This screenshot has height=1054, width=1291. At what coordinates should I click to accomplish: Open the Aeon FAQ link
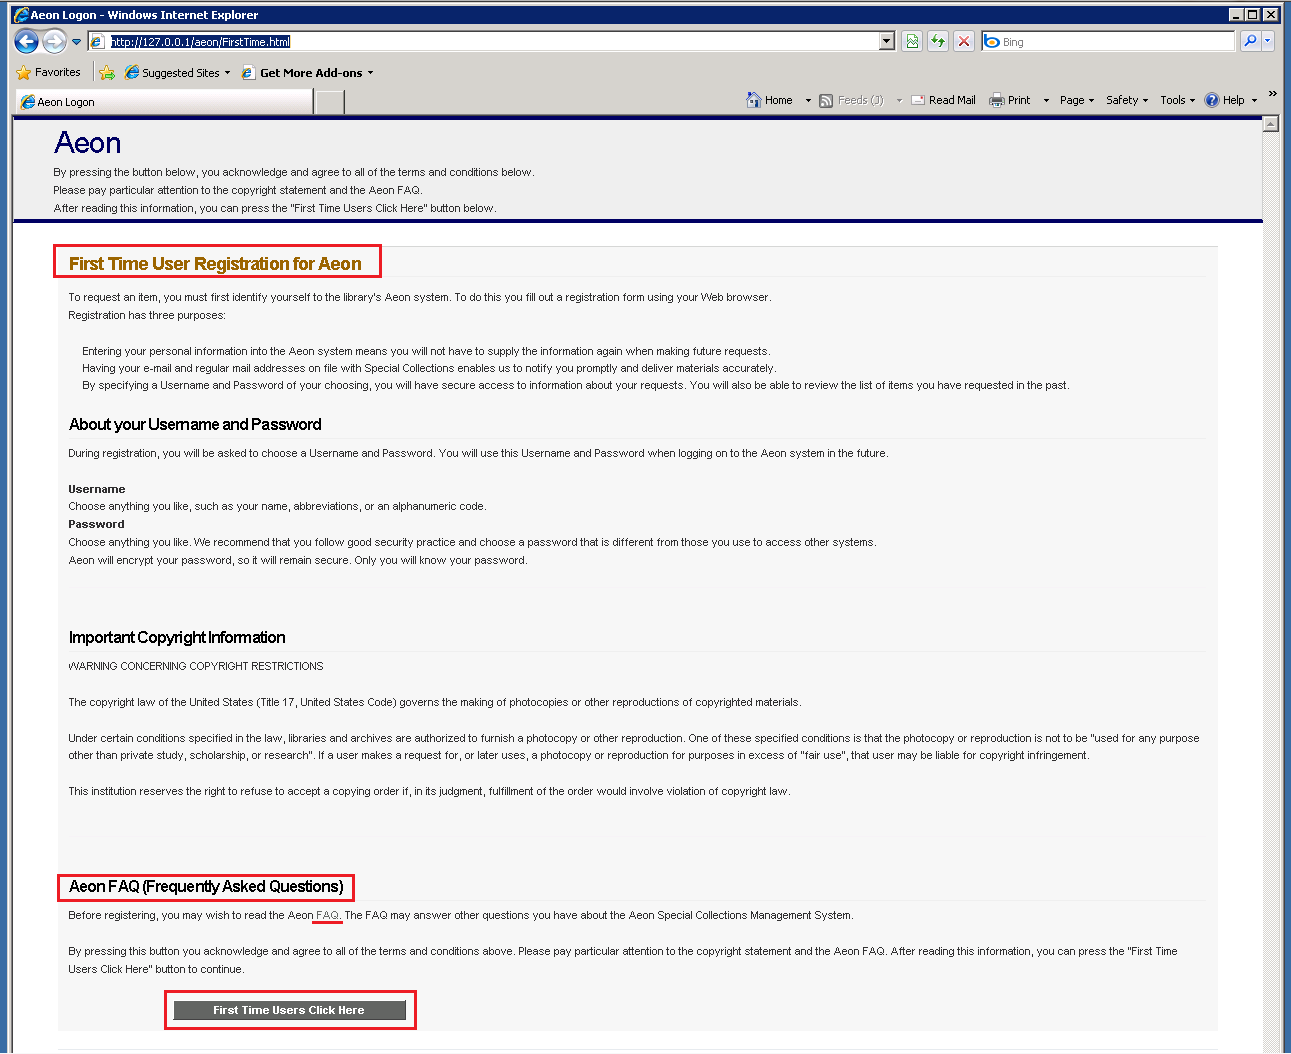pyautogui.click(x=326, y=915)
